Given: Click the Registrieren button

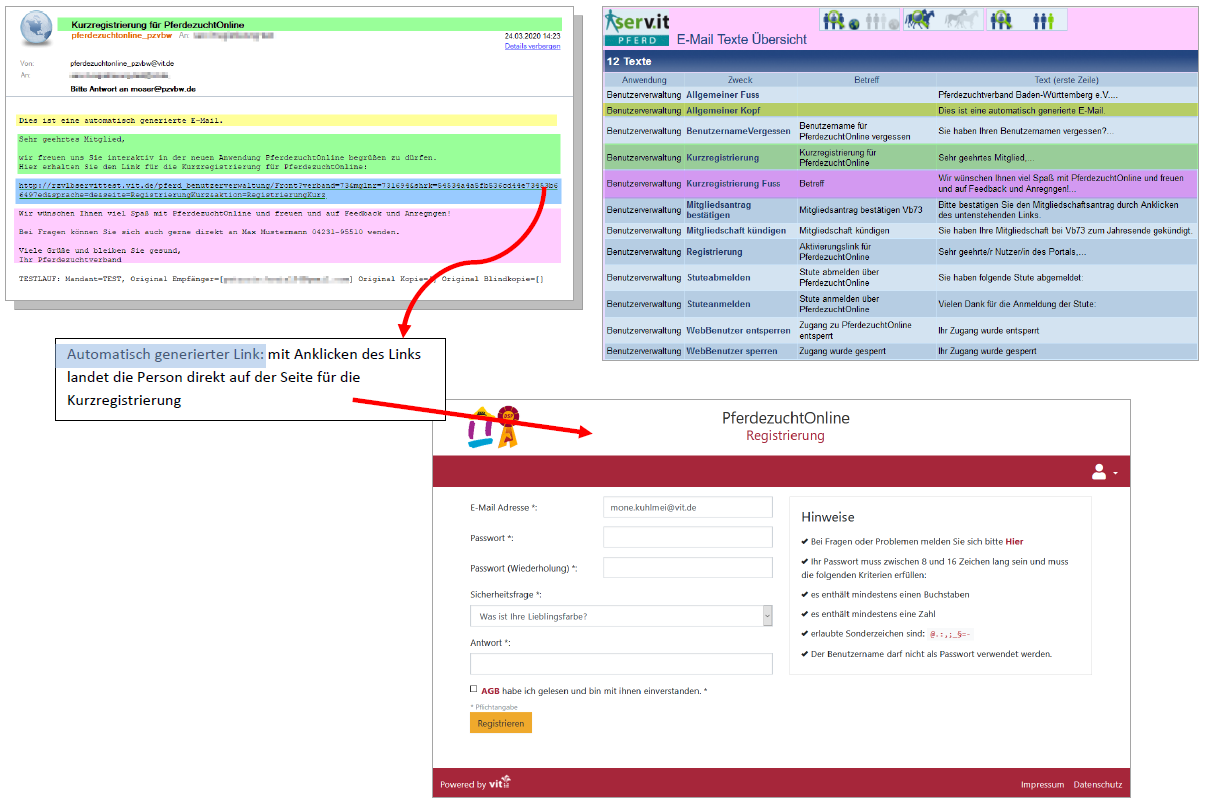Looking at the screenshot, I should point(501,723).
